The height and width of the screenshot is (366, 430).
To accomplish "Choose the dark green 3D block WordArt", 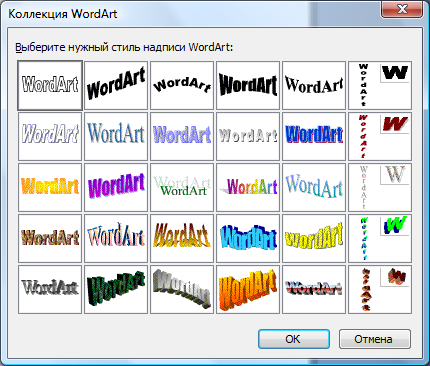I will (116, 289).
